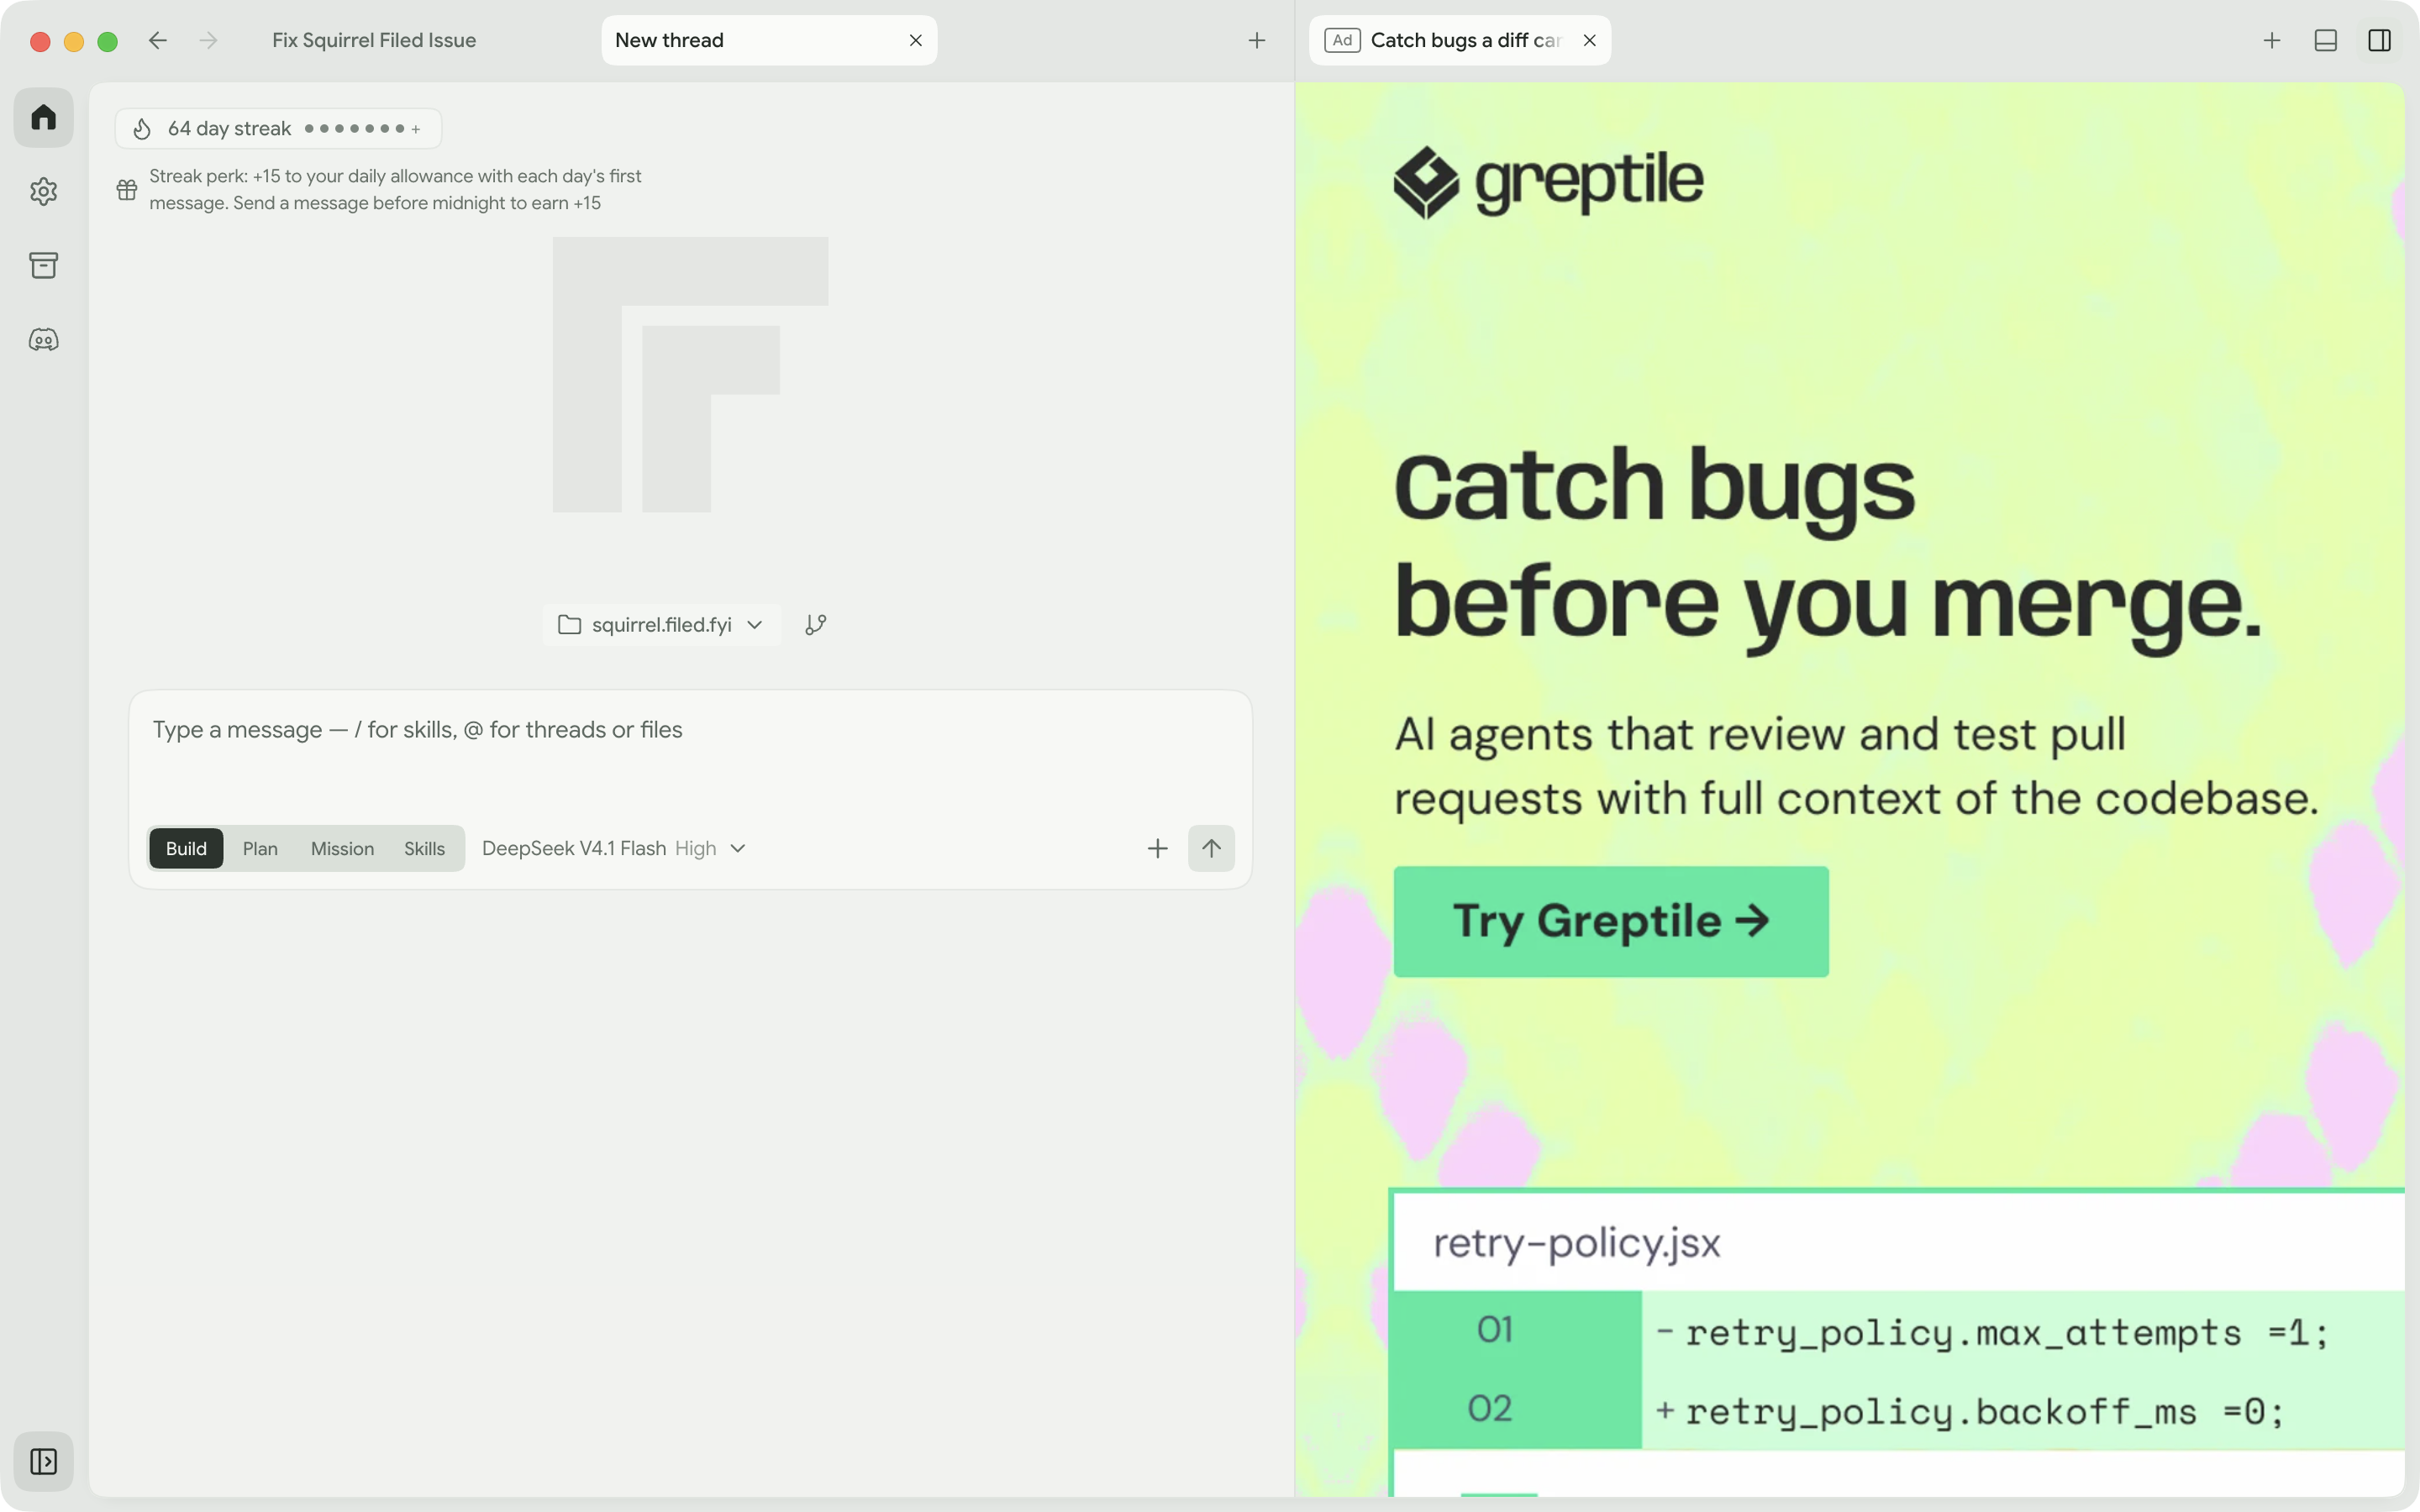2420x1512 pixels.
Task: Send message with up arrow button
Action: [1211, 848]
